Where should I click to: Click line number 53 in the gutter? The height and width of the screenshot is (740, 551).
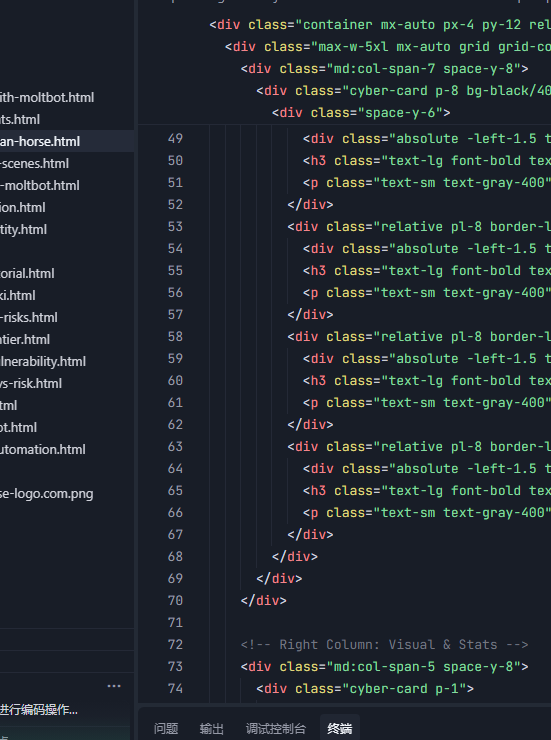point(175,227)
